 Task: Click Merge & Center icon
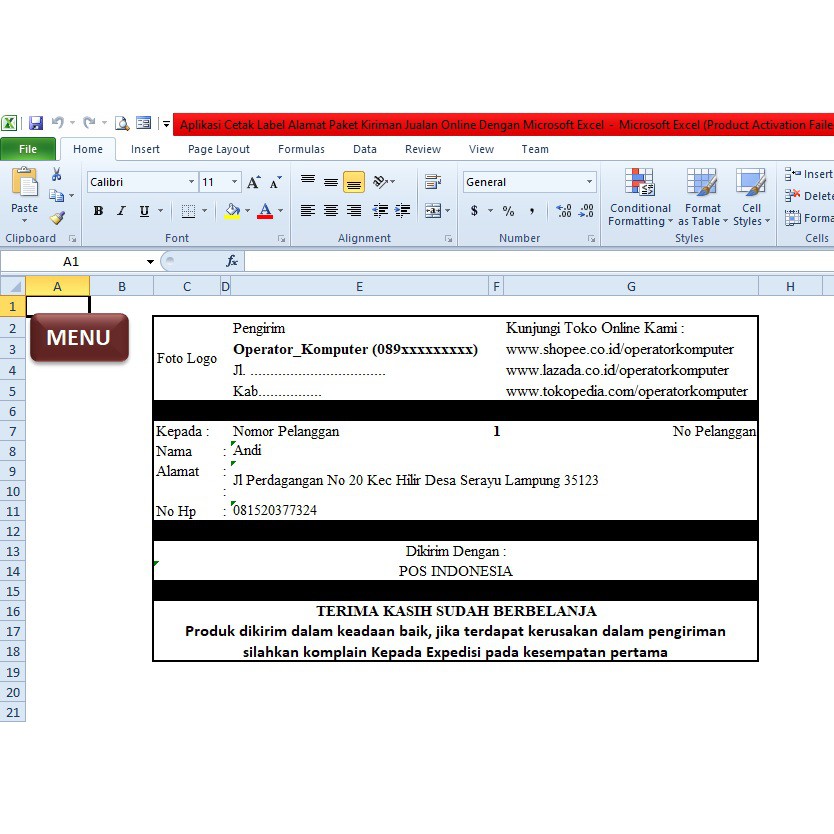[x=433, y=211]
